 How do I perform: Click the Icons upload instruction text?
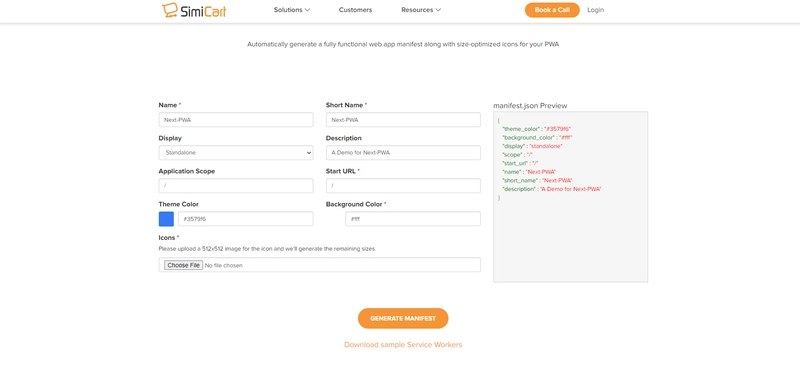click(x=267, y=249)
